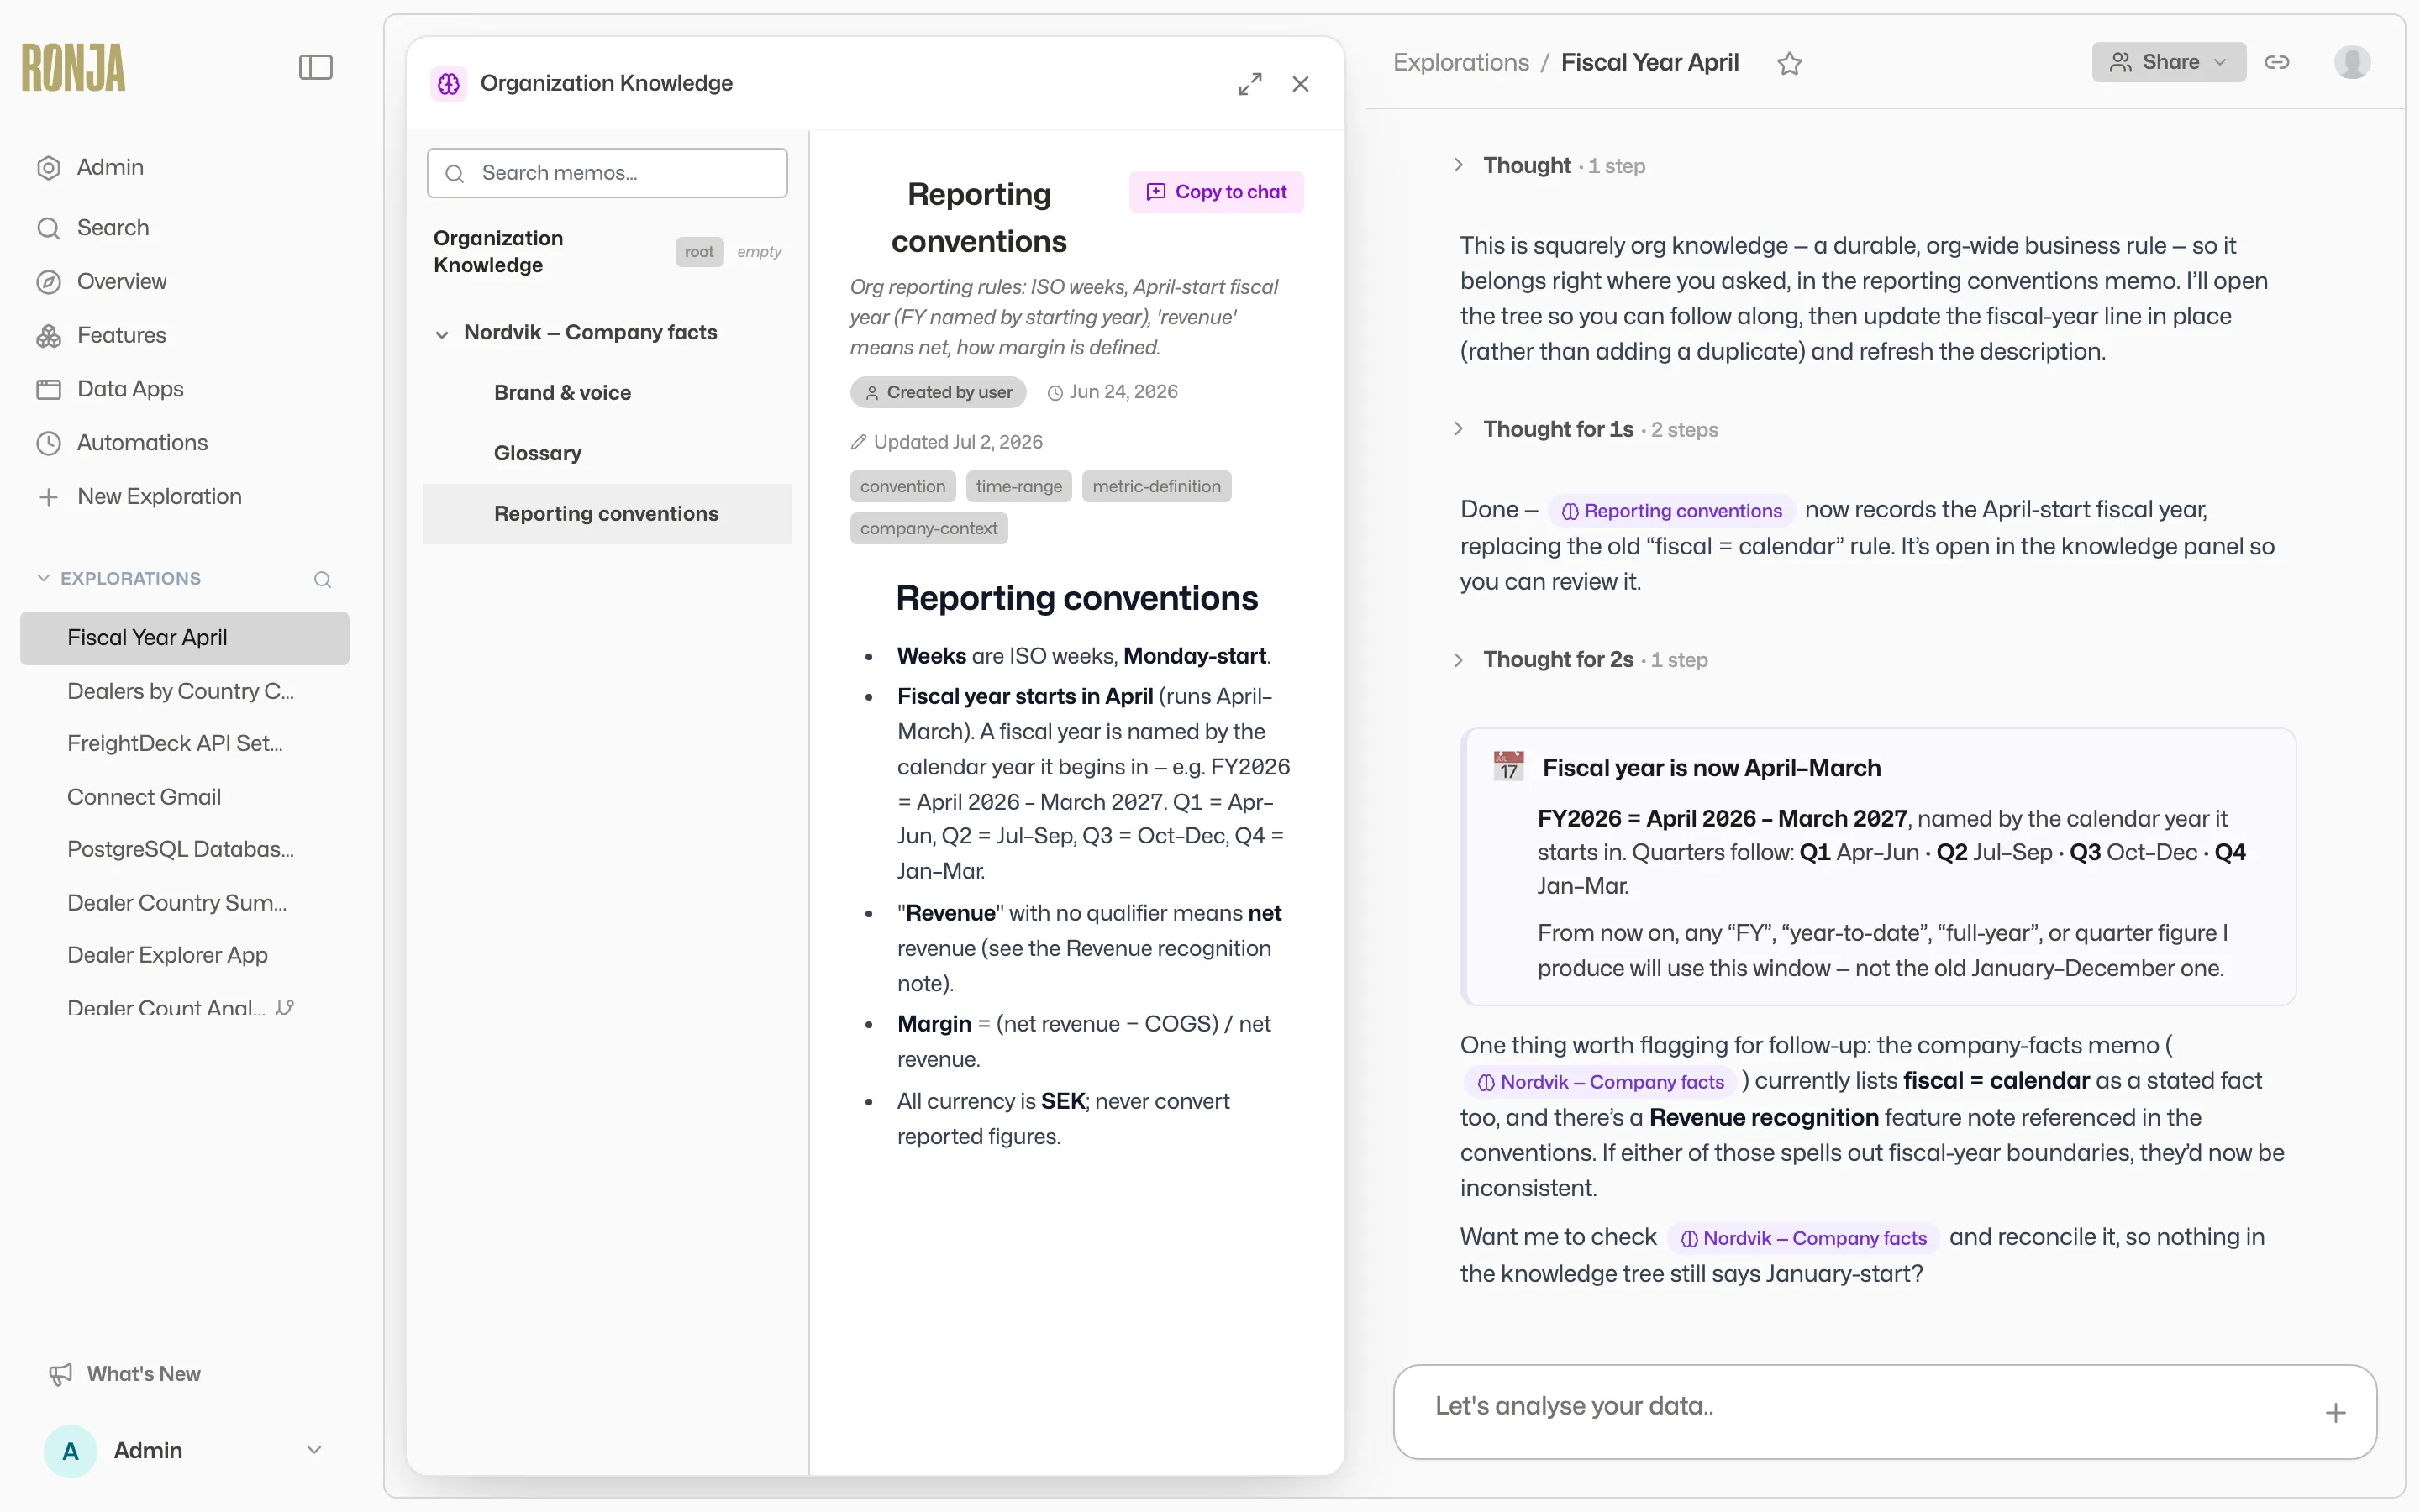The image size is (2420, 1512).
Task: Open Dealers by Country exploration
Action: tap(180, 691)
